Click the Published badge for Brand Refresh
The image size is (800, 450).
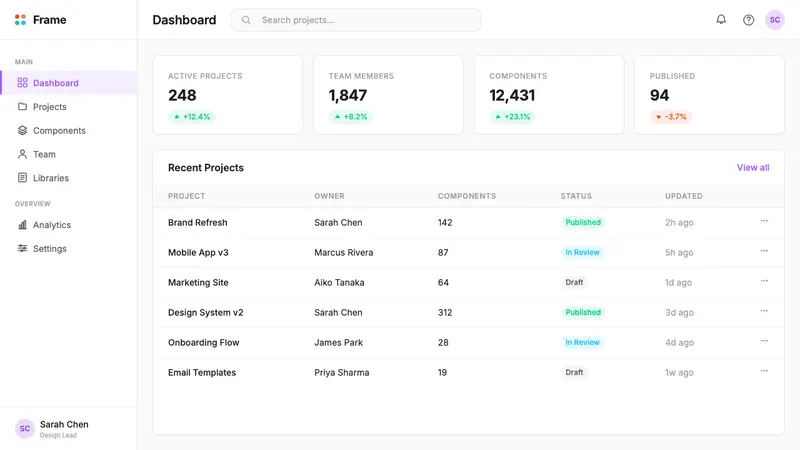click(x=583, y=222)
